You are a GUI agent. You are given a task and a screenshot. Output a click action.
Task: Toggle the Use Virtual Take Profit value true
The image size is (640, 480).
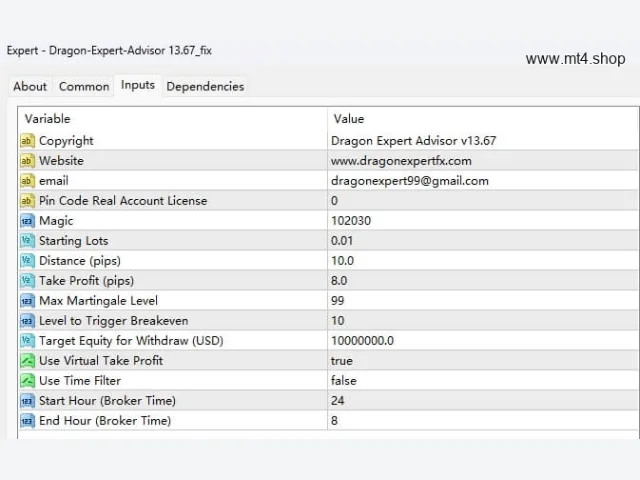(342, 361)
